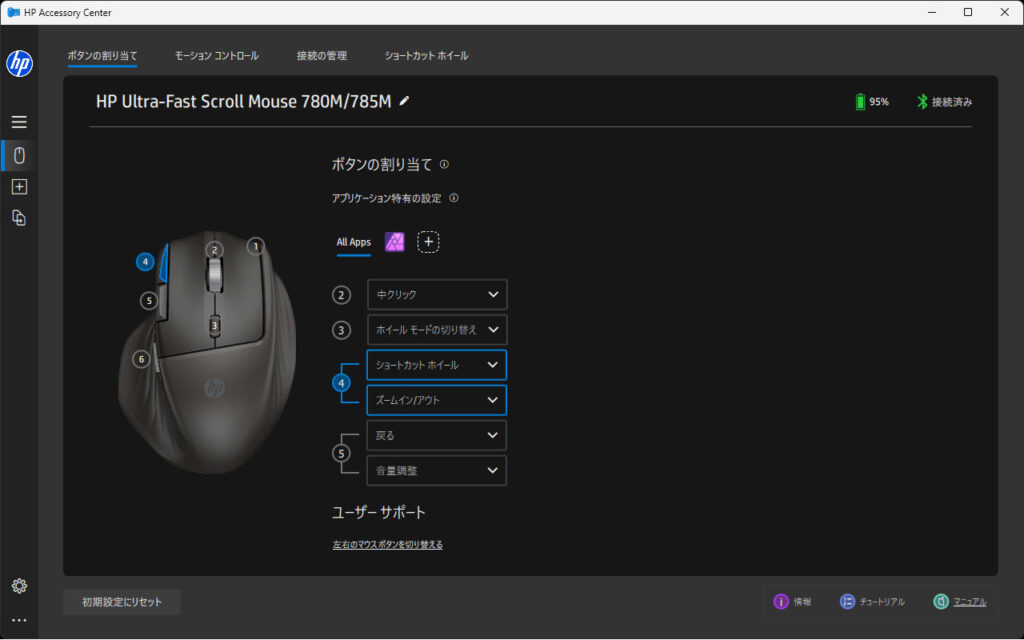The width and height of the screenshot is (1024, 640).
Task: Open the ショートカット ホイール dropdown
Action: [x=437, y=365]
